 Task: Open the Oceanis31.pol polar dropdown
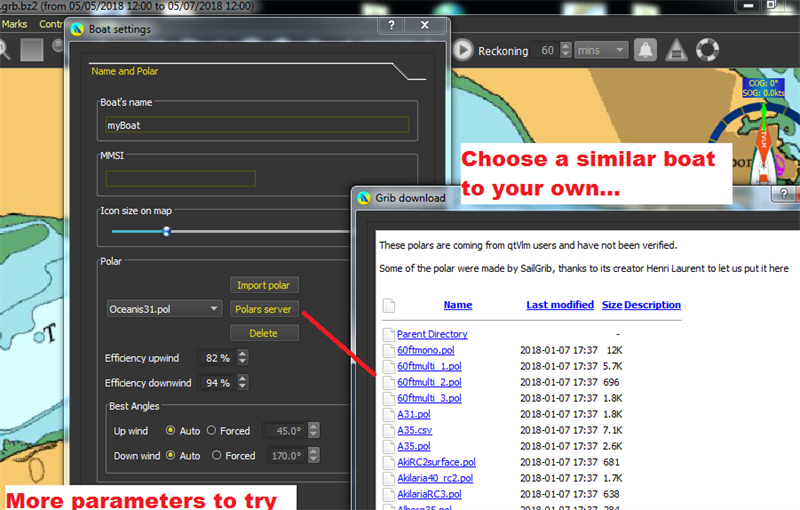tap(164, 309)
